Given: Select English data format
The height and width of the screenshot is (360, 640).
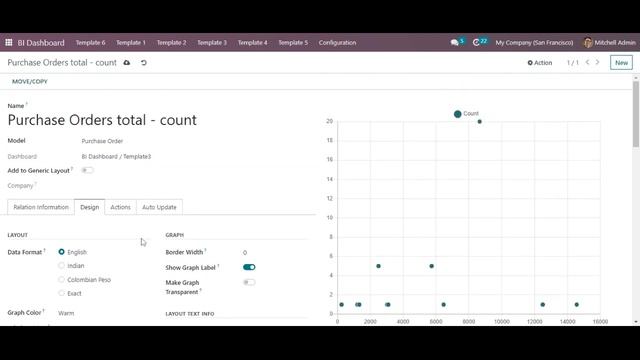Looking at the screenshot, I should [62, 252].
